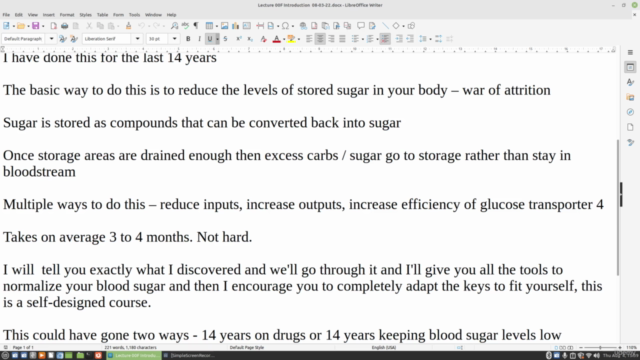Insert hyperlink globe icon
The width and height of the screenshot is (640, 360).
tap(303, 26)
